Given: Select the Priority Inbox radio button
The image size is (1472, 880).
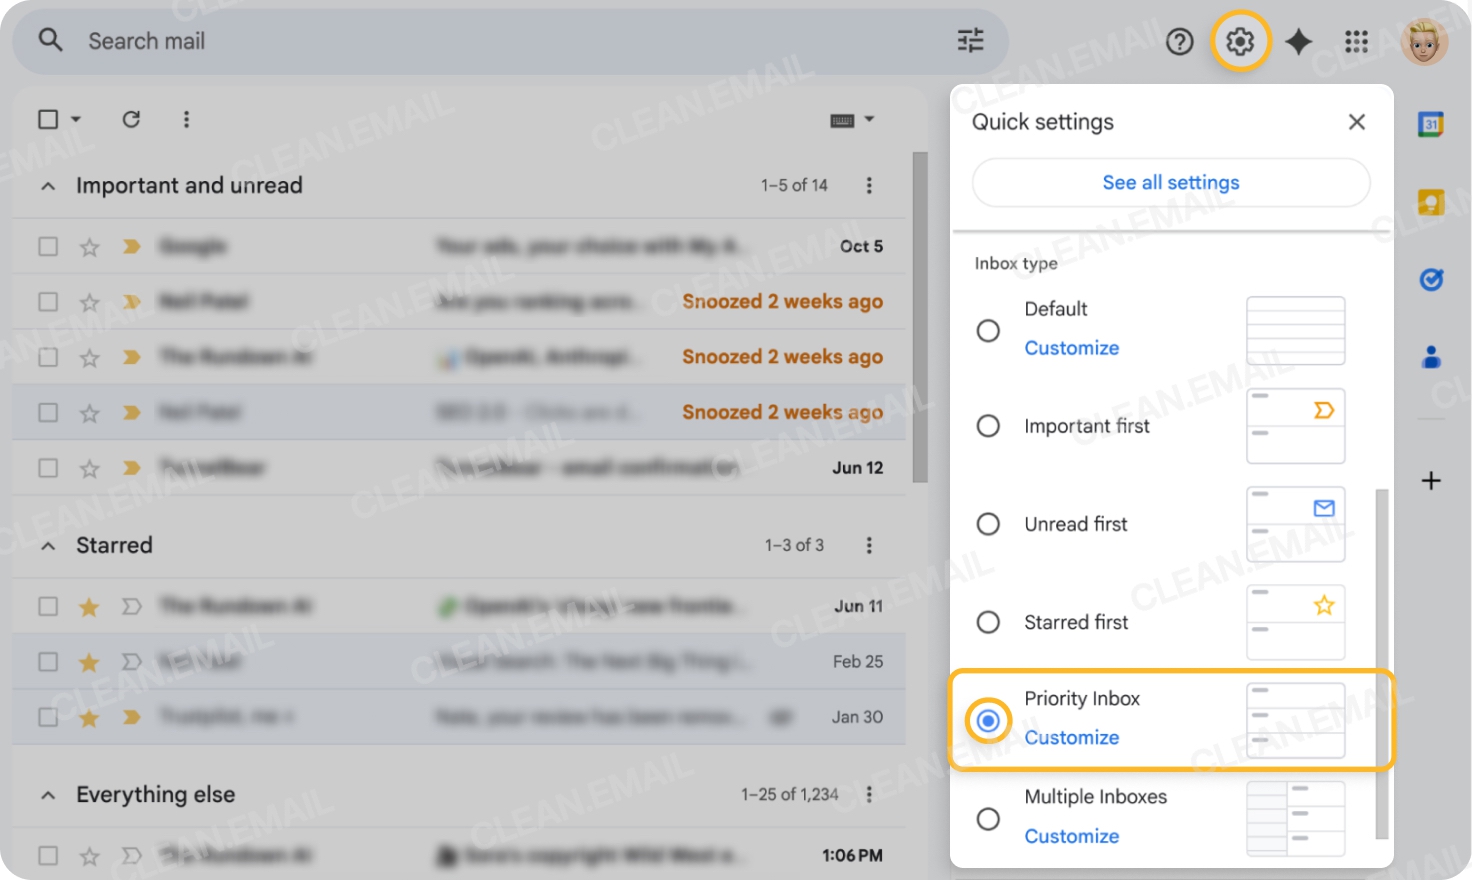Looking at the screenshot, I should [x=988, y=720].
